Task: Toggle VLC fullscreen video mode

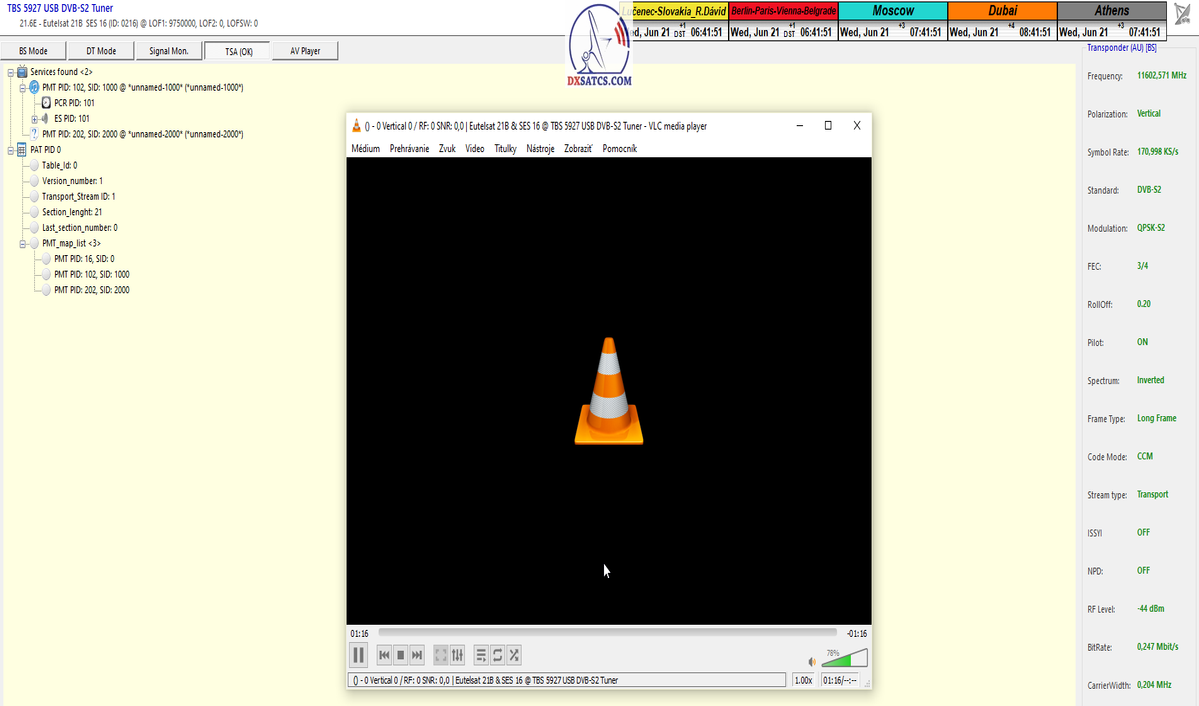Action: (x=441, y=655)
